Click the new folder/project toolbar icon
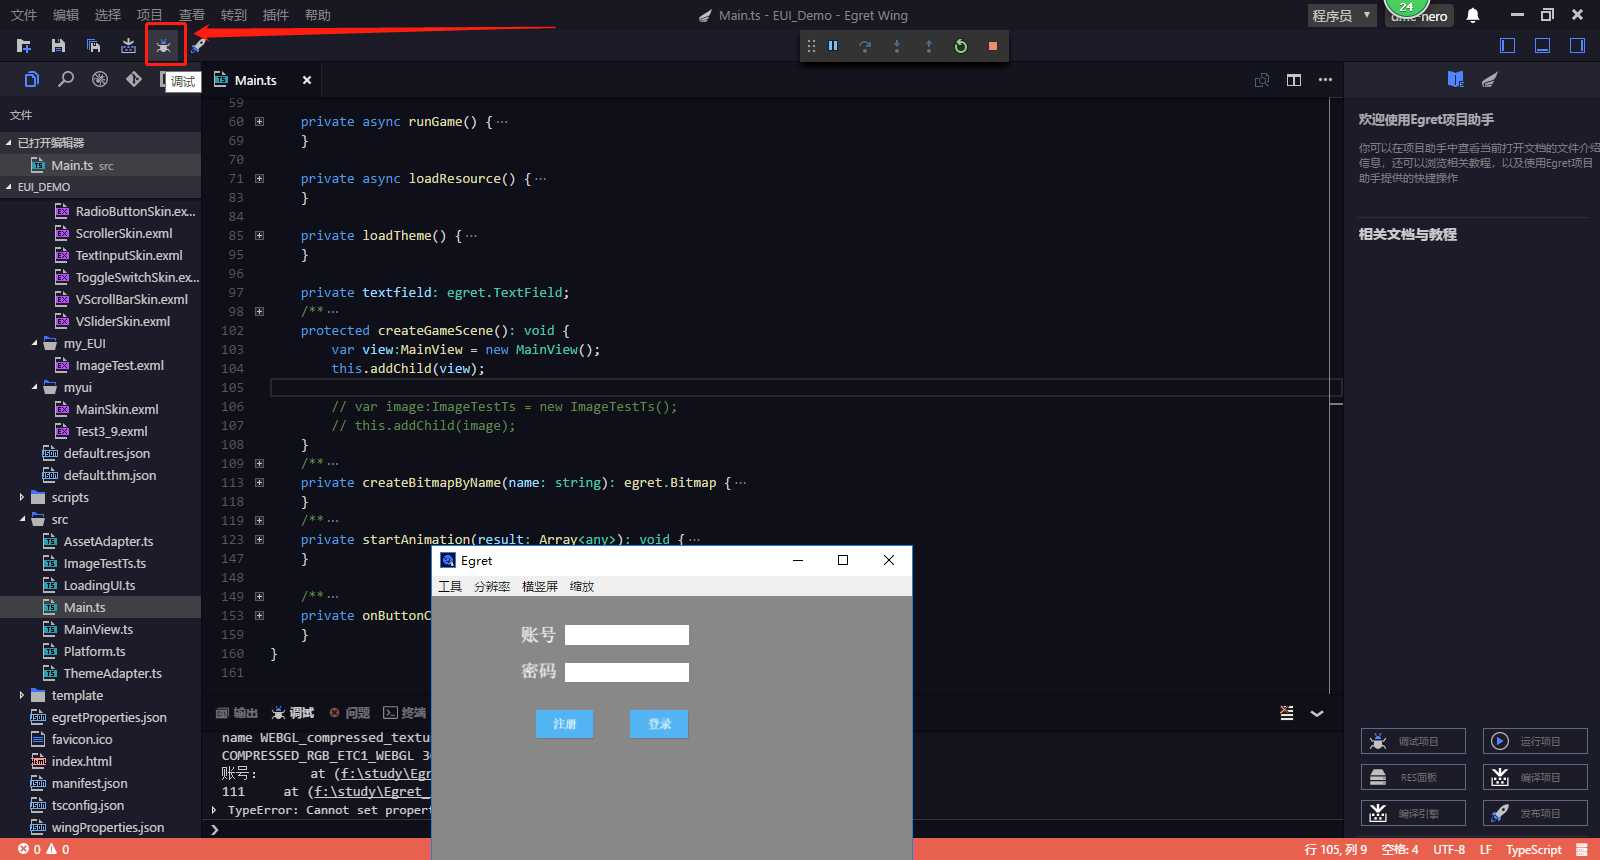Image resolution: width=1600 pixels, height=860 pixels. (24, 46)
